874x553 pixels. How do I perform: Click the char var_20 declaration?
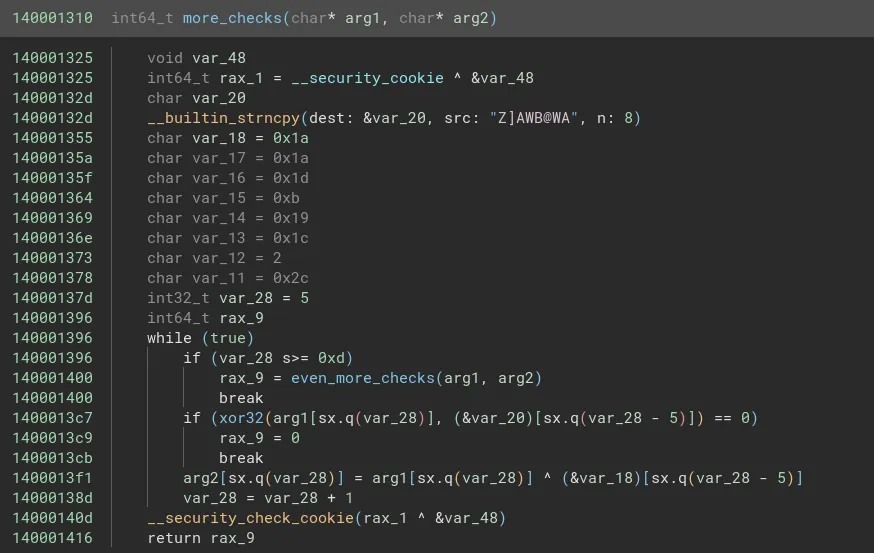196,98
